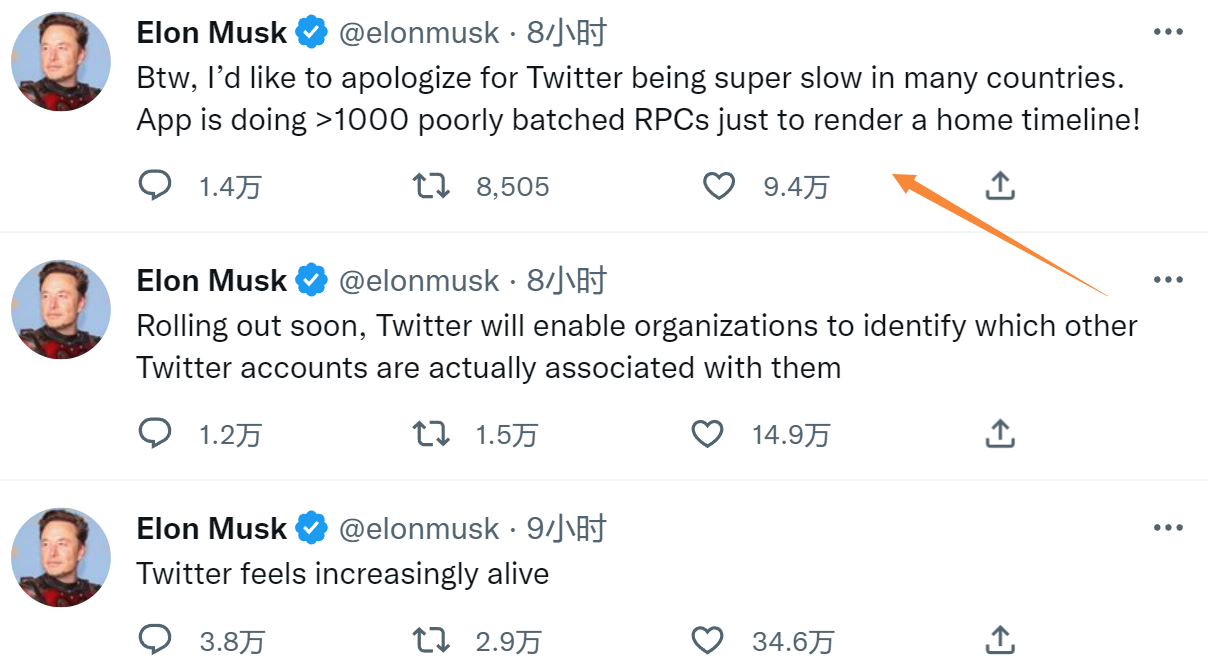This screenshot has height=663, width=1208.
Task: Reply to the Twitter slow apology tweet
Action: coord(155,186)
